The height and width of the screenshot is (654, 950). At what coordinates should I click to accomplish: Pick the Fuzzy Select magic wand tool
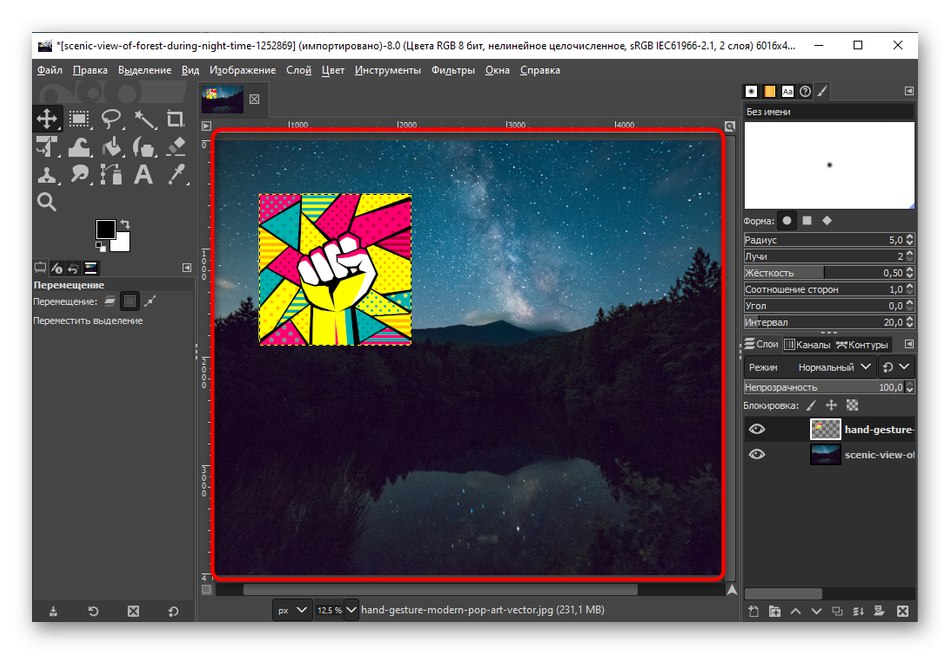coord(144,118)
